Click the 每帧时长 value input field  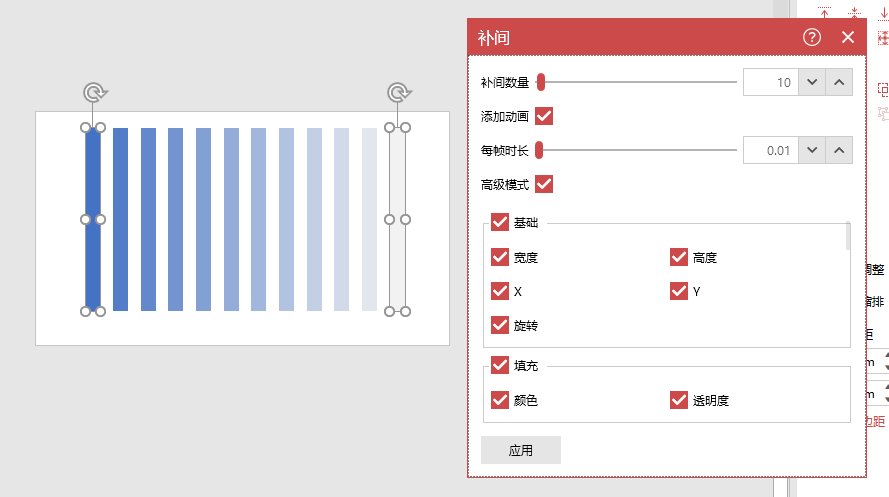click(x=769, y=150)
